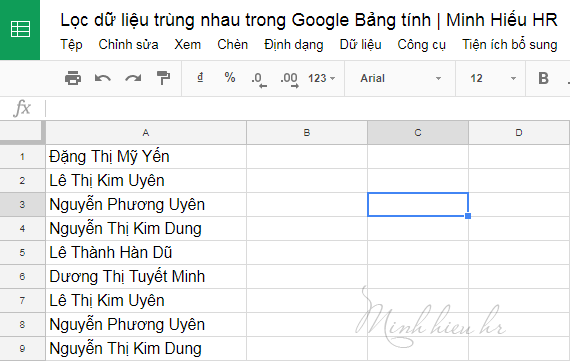Select empty cell B1
Screen dimensions: 570x361
click(x=307, y=157)
